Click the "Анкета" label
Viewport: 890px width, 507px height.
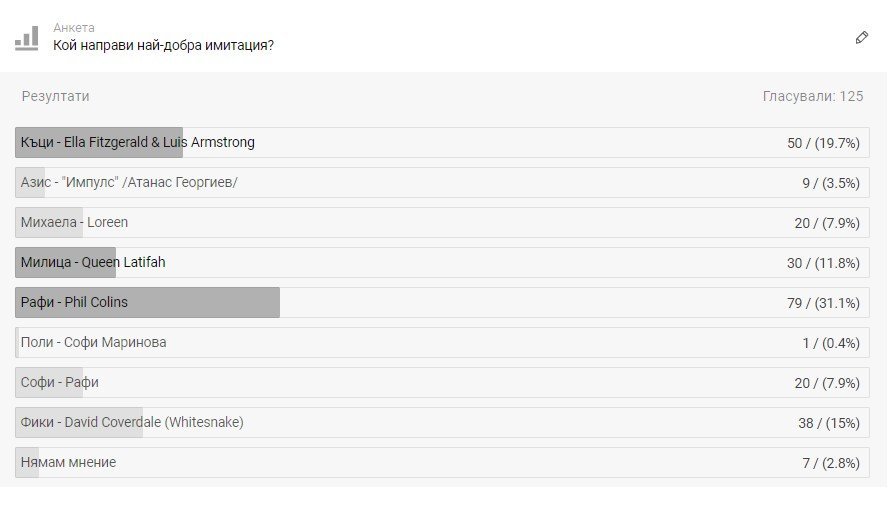[x=74, y=28]
